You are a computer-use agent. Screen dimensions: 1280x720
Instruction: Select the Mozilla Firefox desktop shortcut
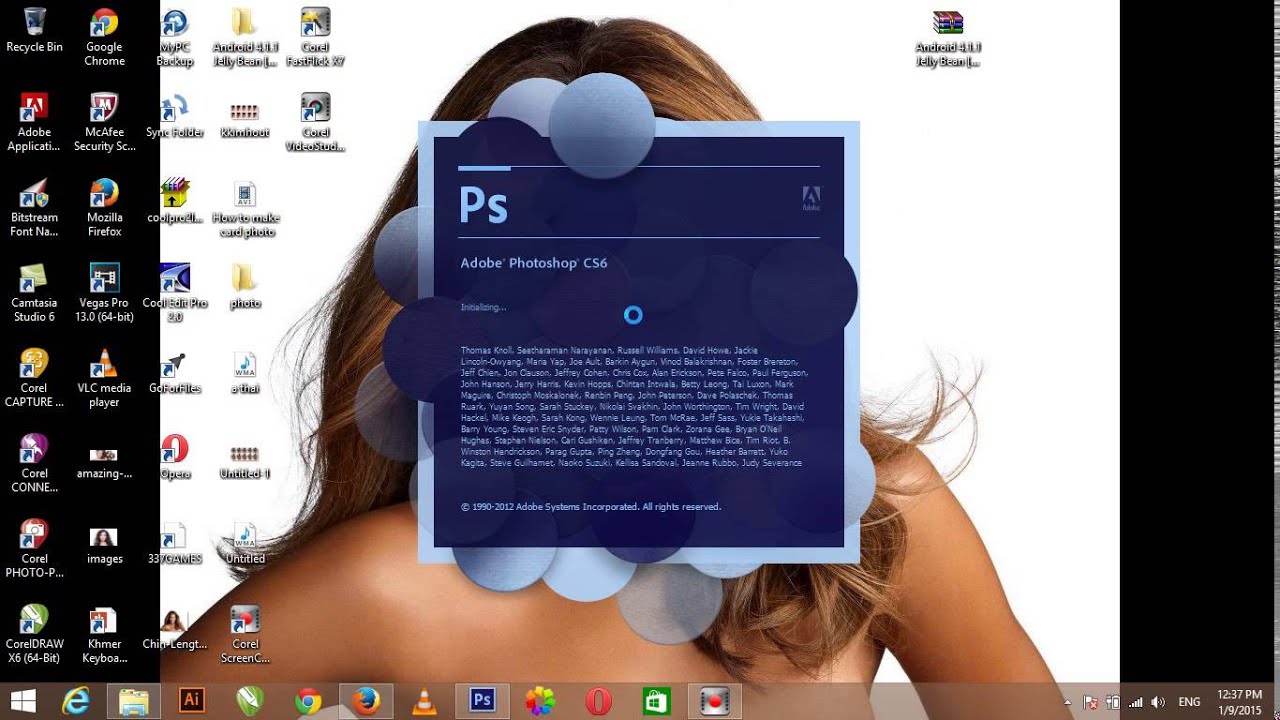point(104,207)
